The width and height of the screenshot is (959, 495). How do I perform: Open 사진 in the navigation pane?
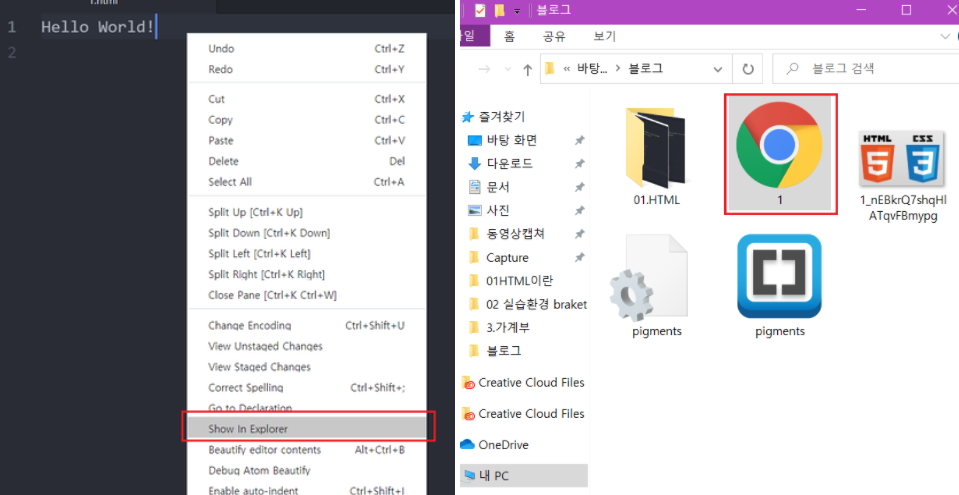pos(498,210)
